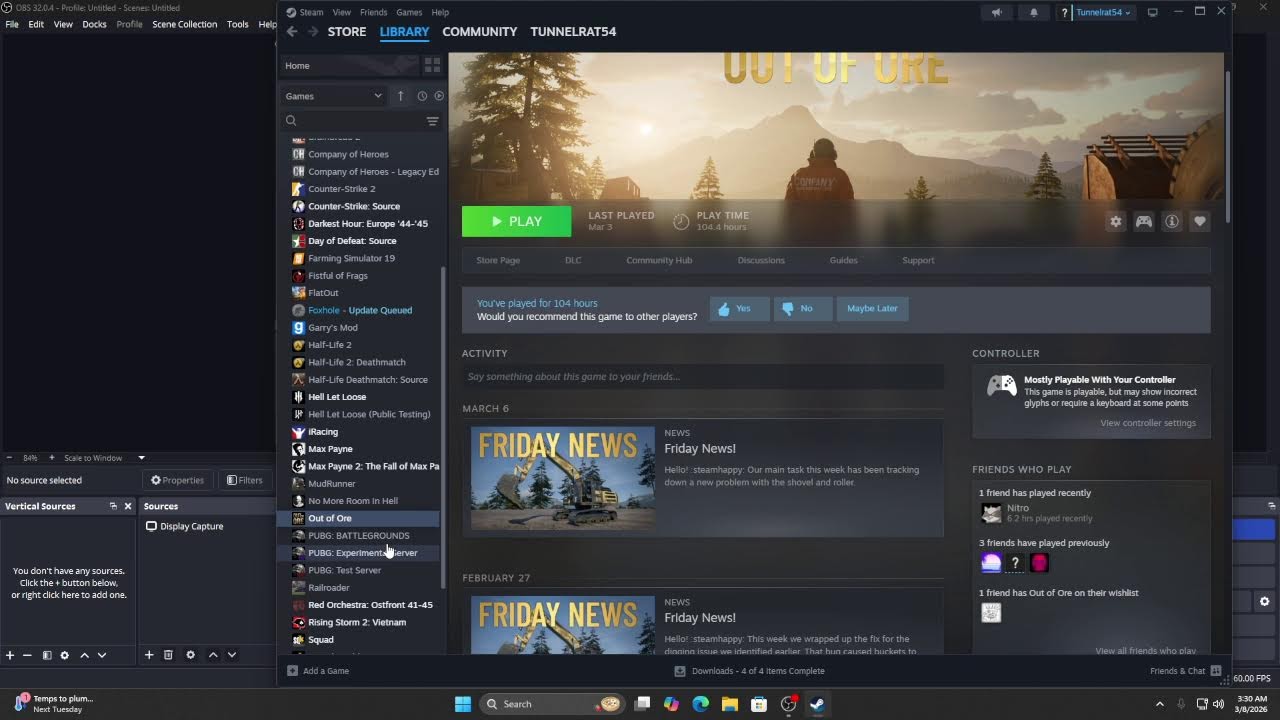Open the Community Hub tab

pos(659,260)
